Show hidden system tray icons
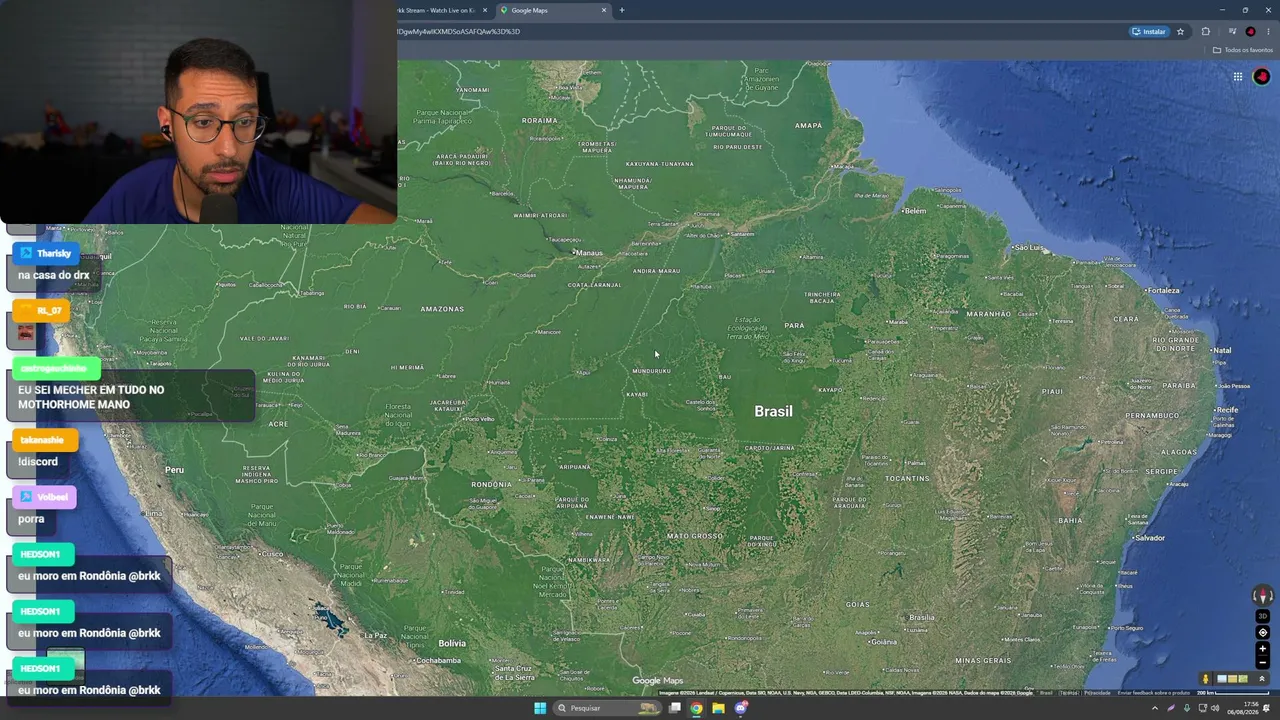Screen dimensions: 1280x720 pos(1154,708)
